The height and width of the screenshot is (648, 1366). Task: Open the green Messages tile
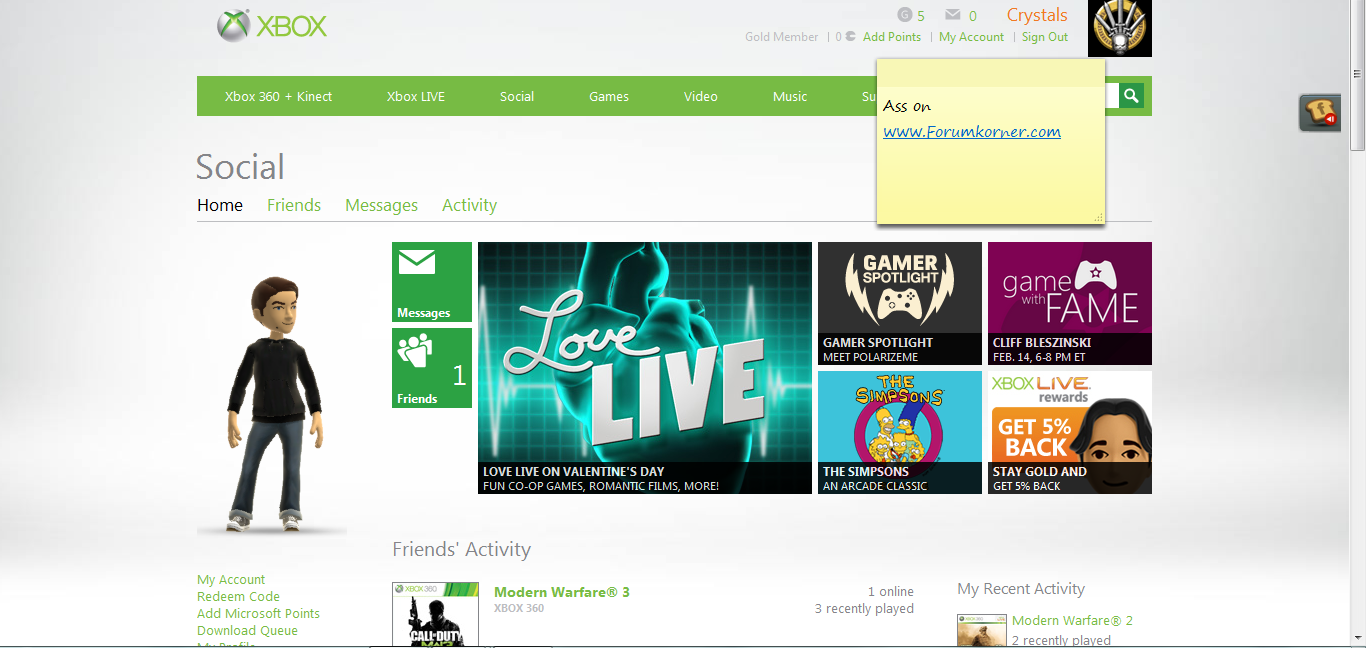click(432, 282)
